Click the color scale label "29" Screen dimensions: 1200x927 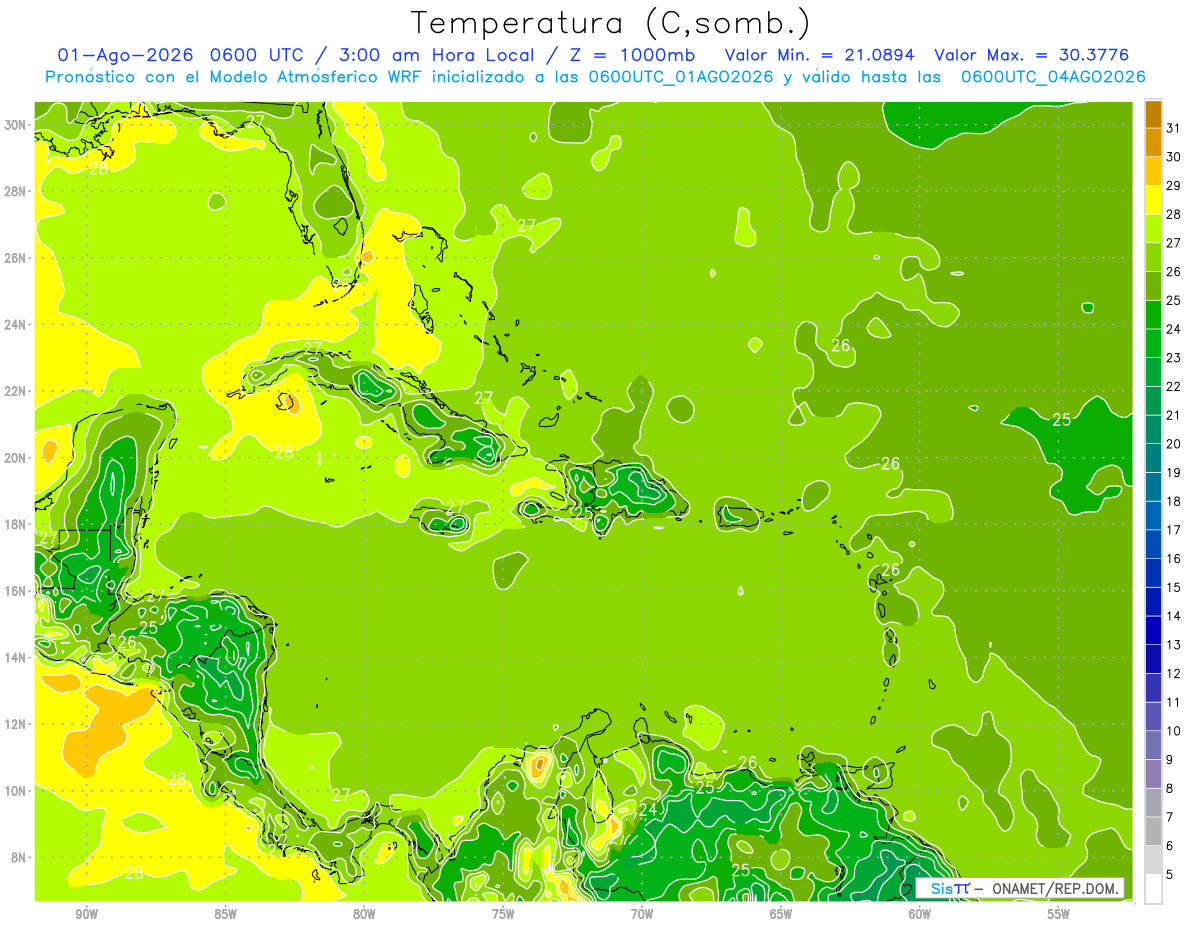[1174, 185]
